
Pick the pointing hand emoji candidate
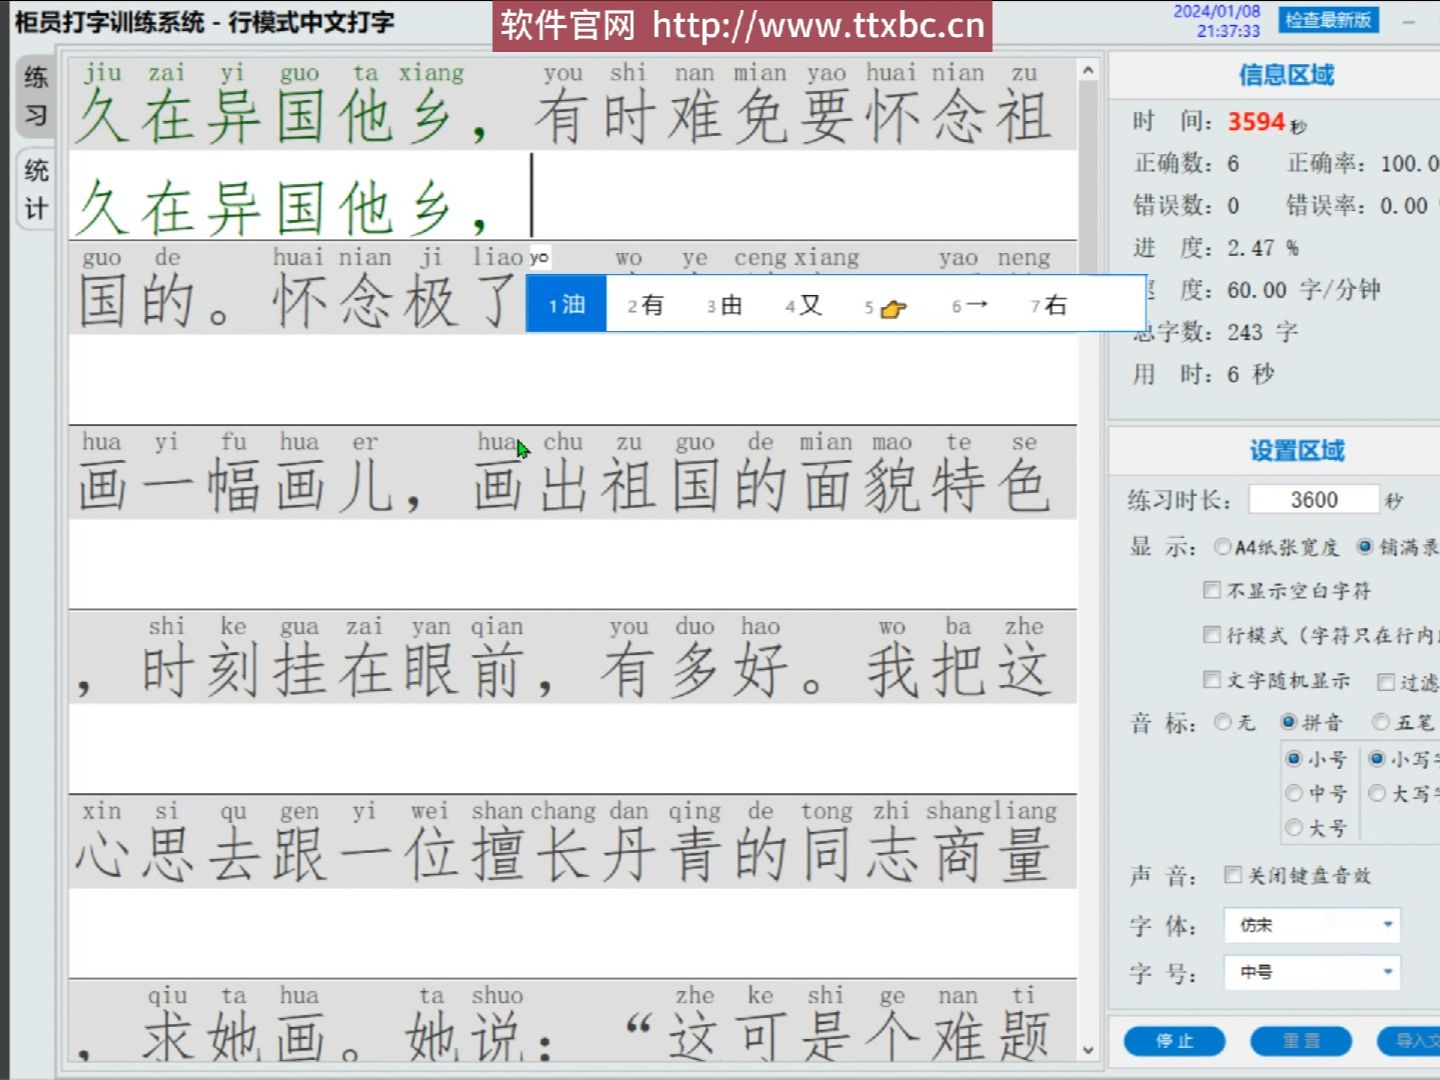coord(885,307)
